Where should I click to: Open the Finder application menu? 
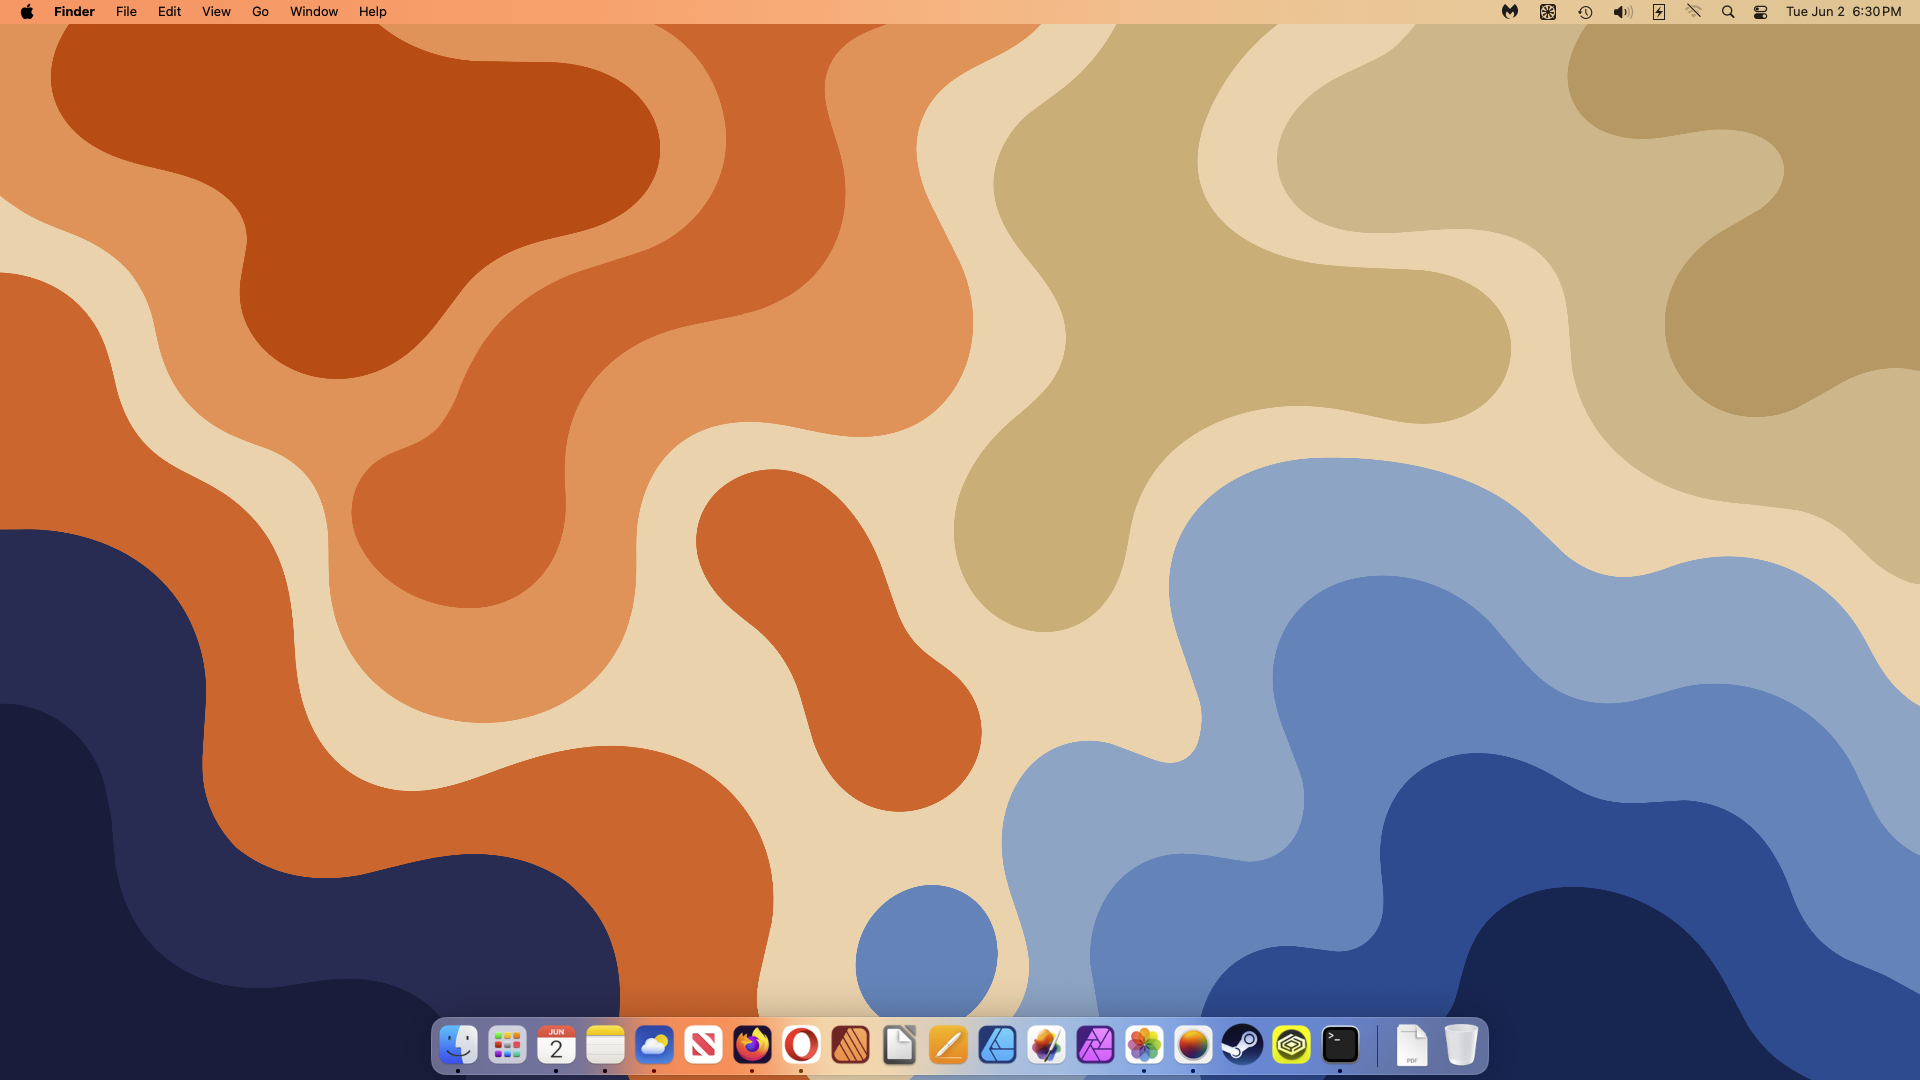(74, 12)
